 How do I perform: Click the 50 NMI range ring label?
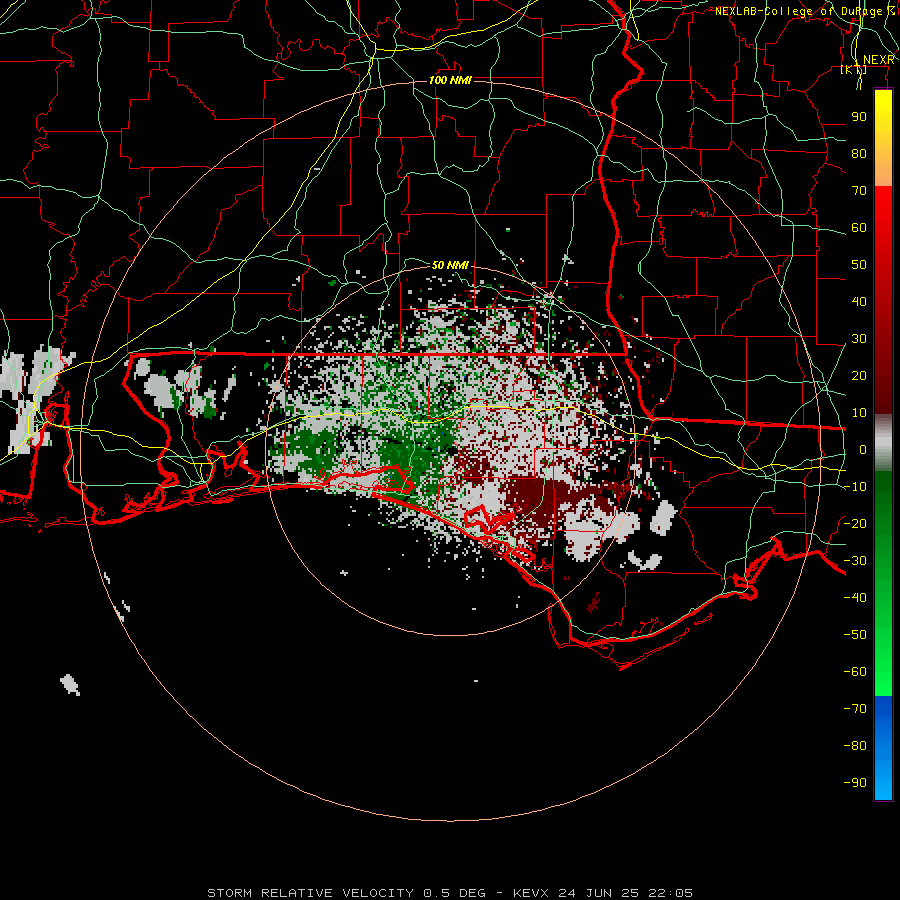click(x=450, y=265)
